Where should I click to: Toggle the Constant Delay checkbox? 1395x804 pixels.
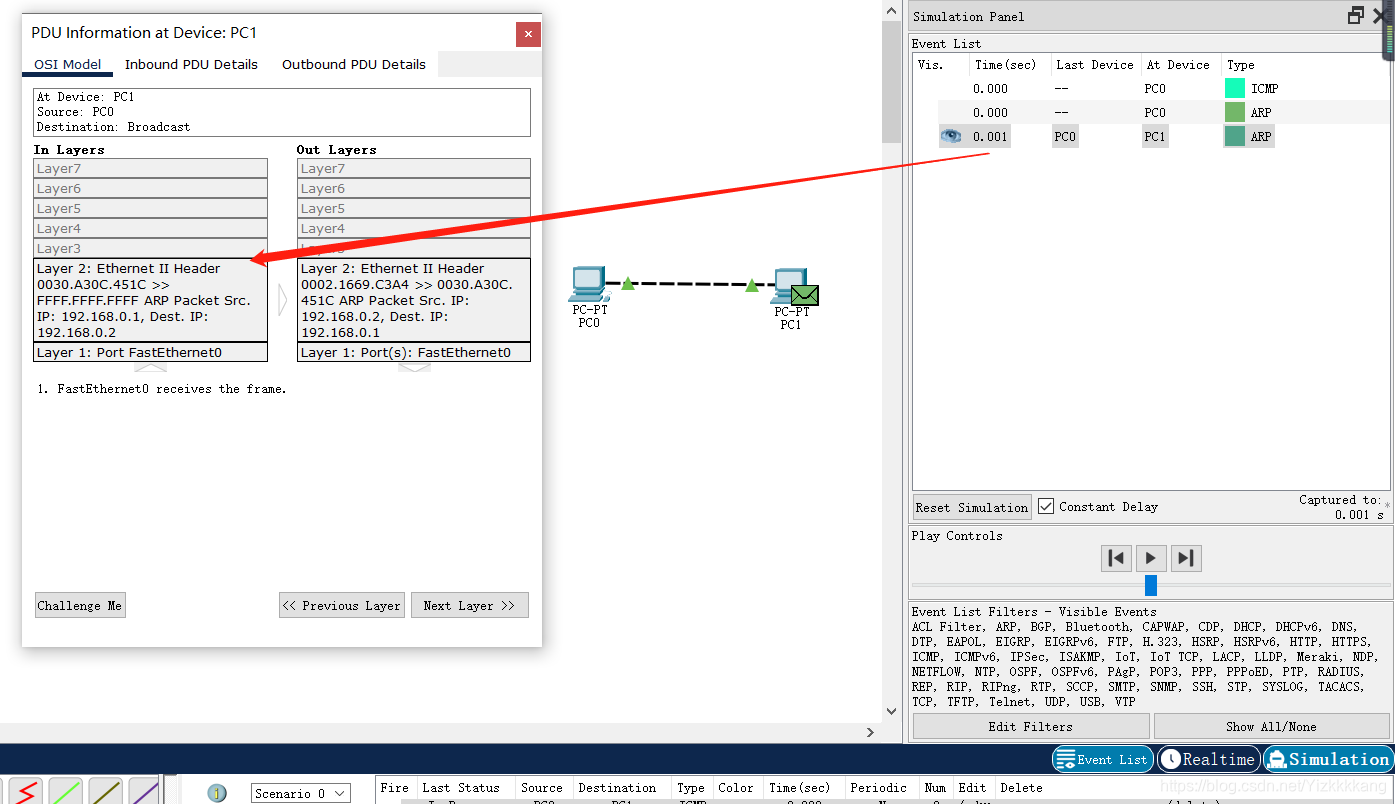pos(1046,506)
